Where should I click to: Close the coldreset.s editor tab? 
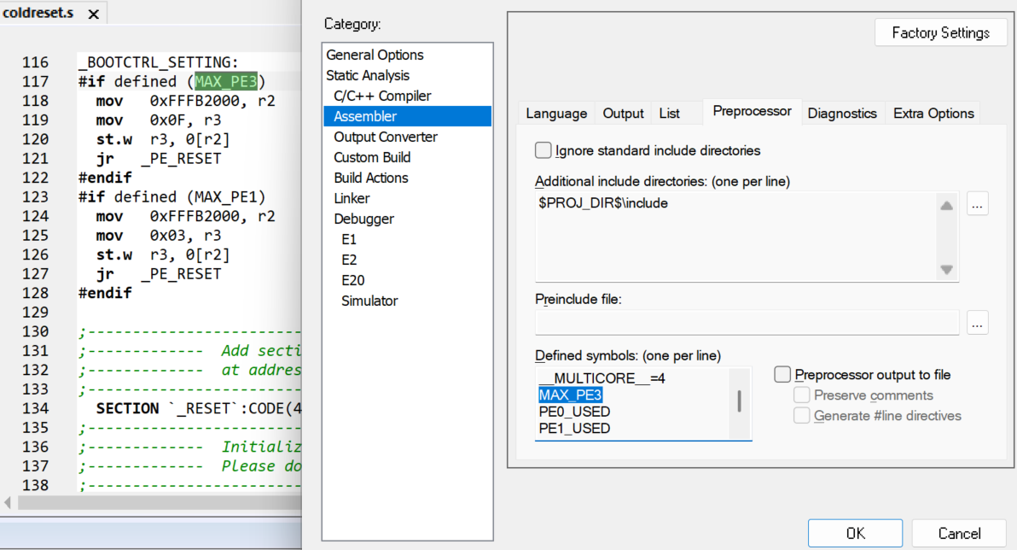pyautogui.click(x=93, y=14)
